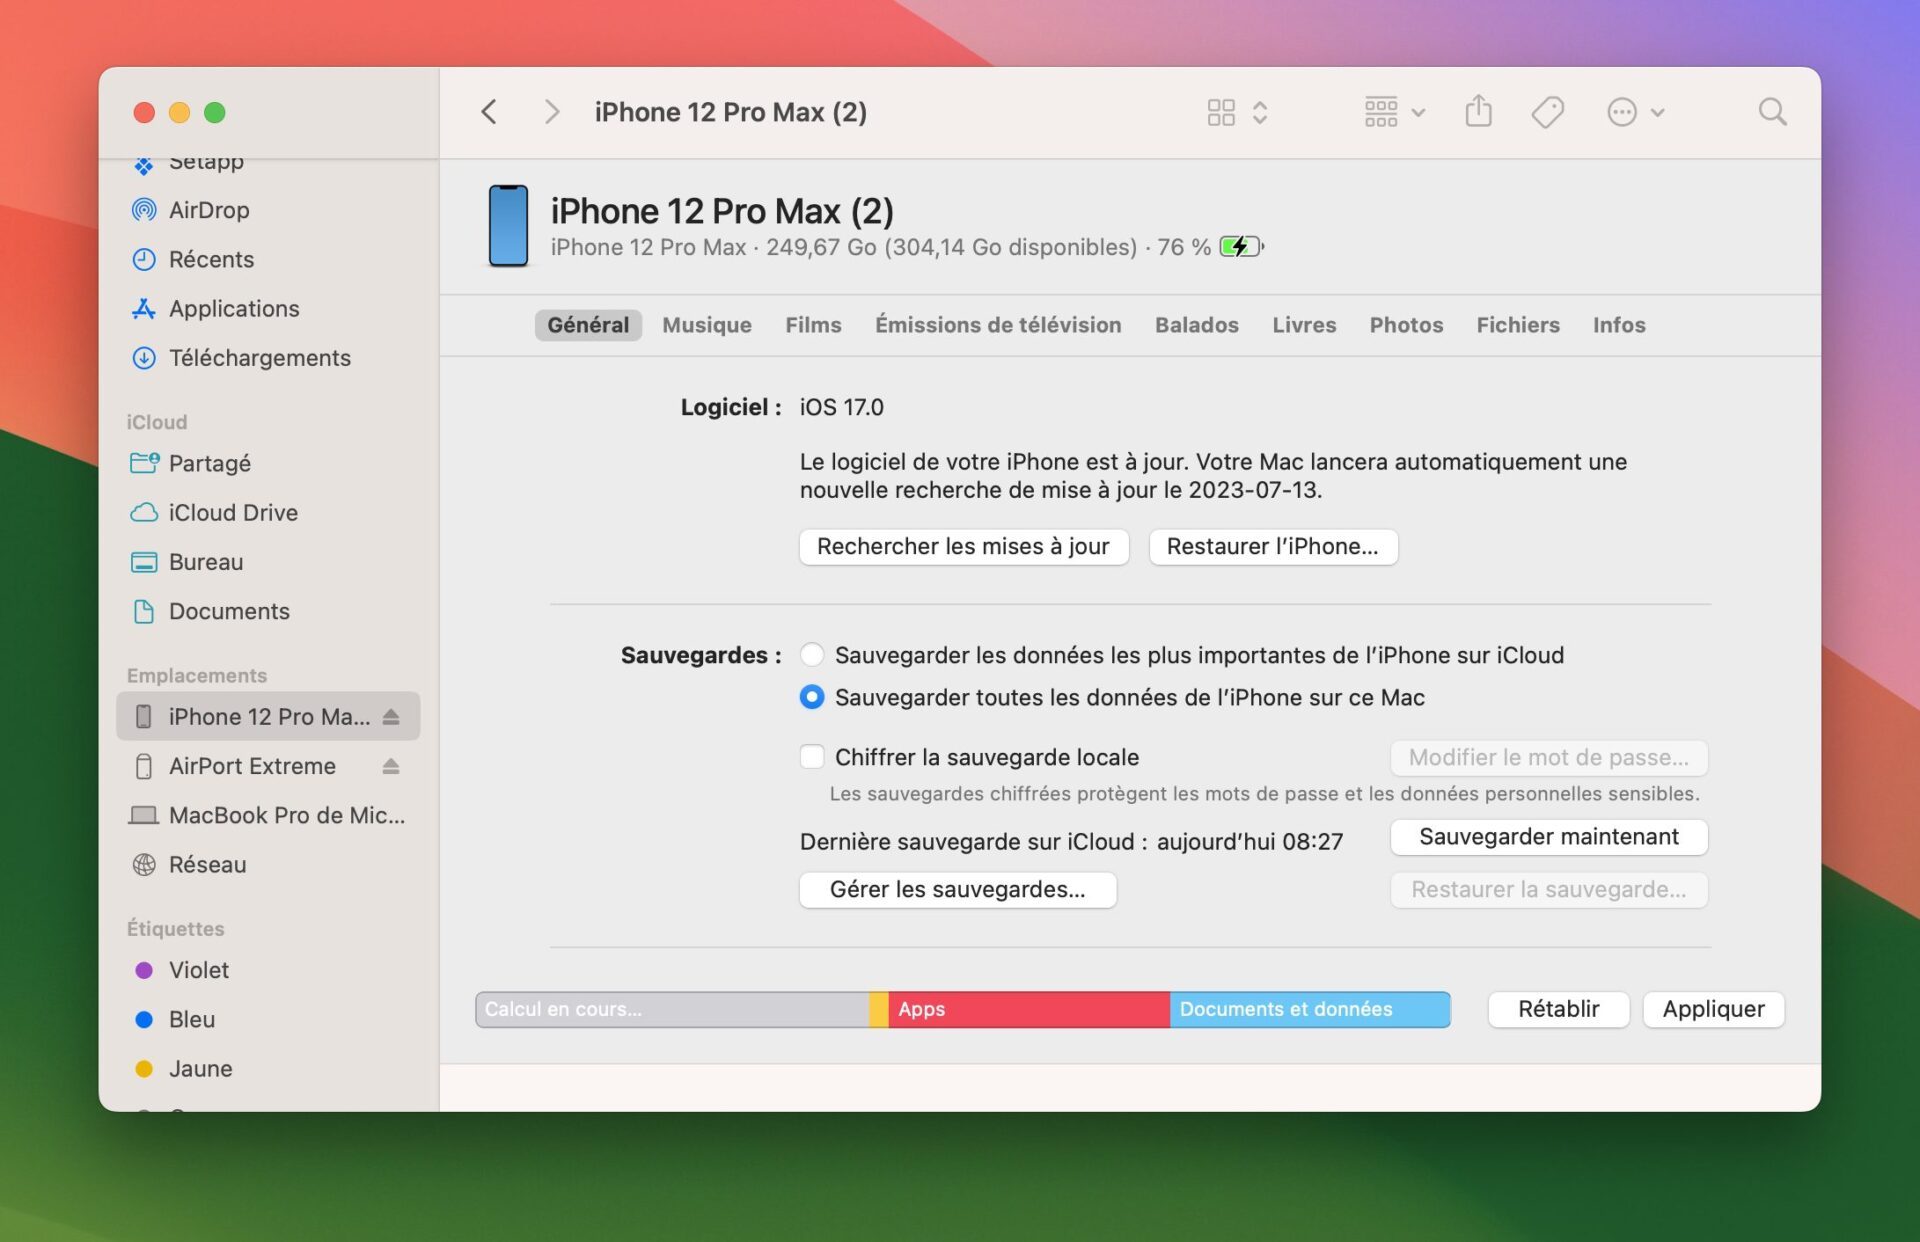Eject the AirPort Extreme drive

(391, 765)
